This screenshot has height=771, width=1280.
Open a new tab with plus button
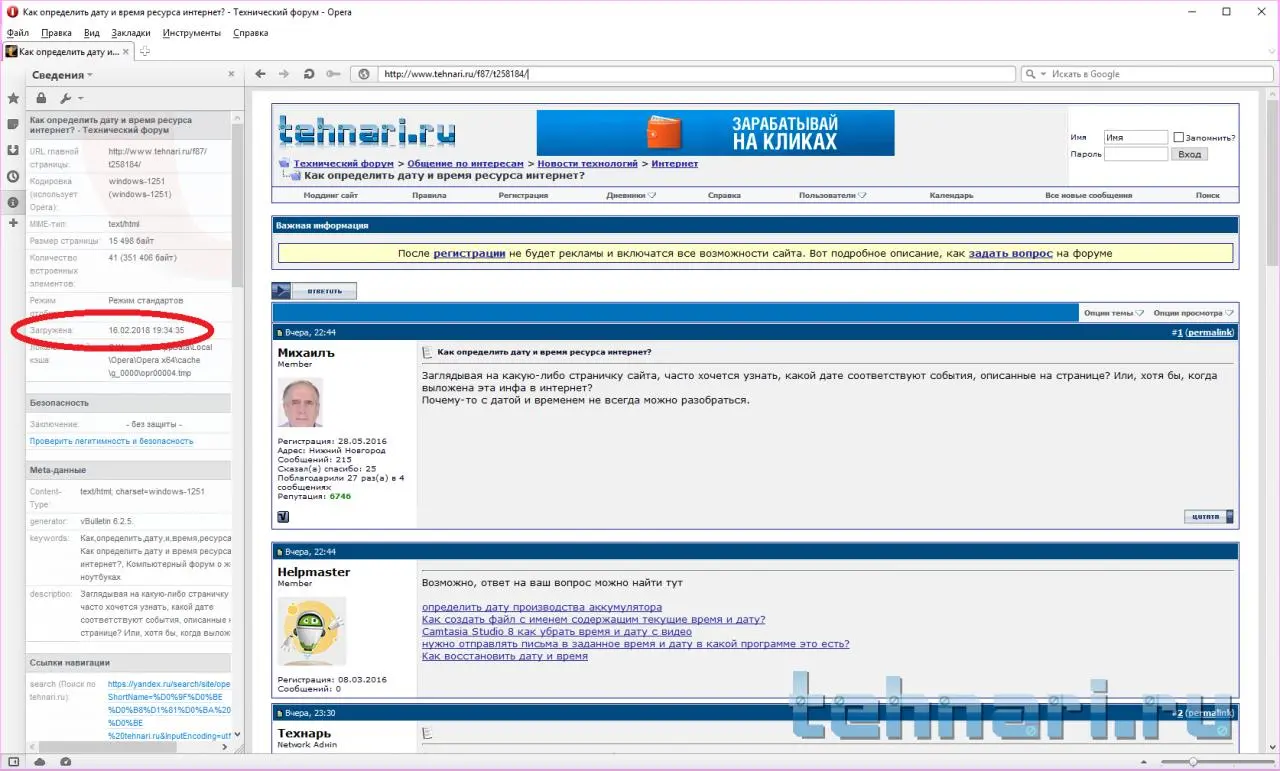coord(145,51)
